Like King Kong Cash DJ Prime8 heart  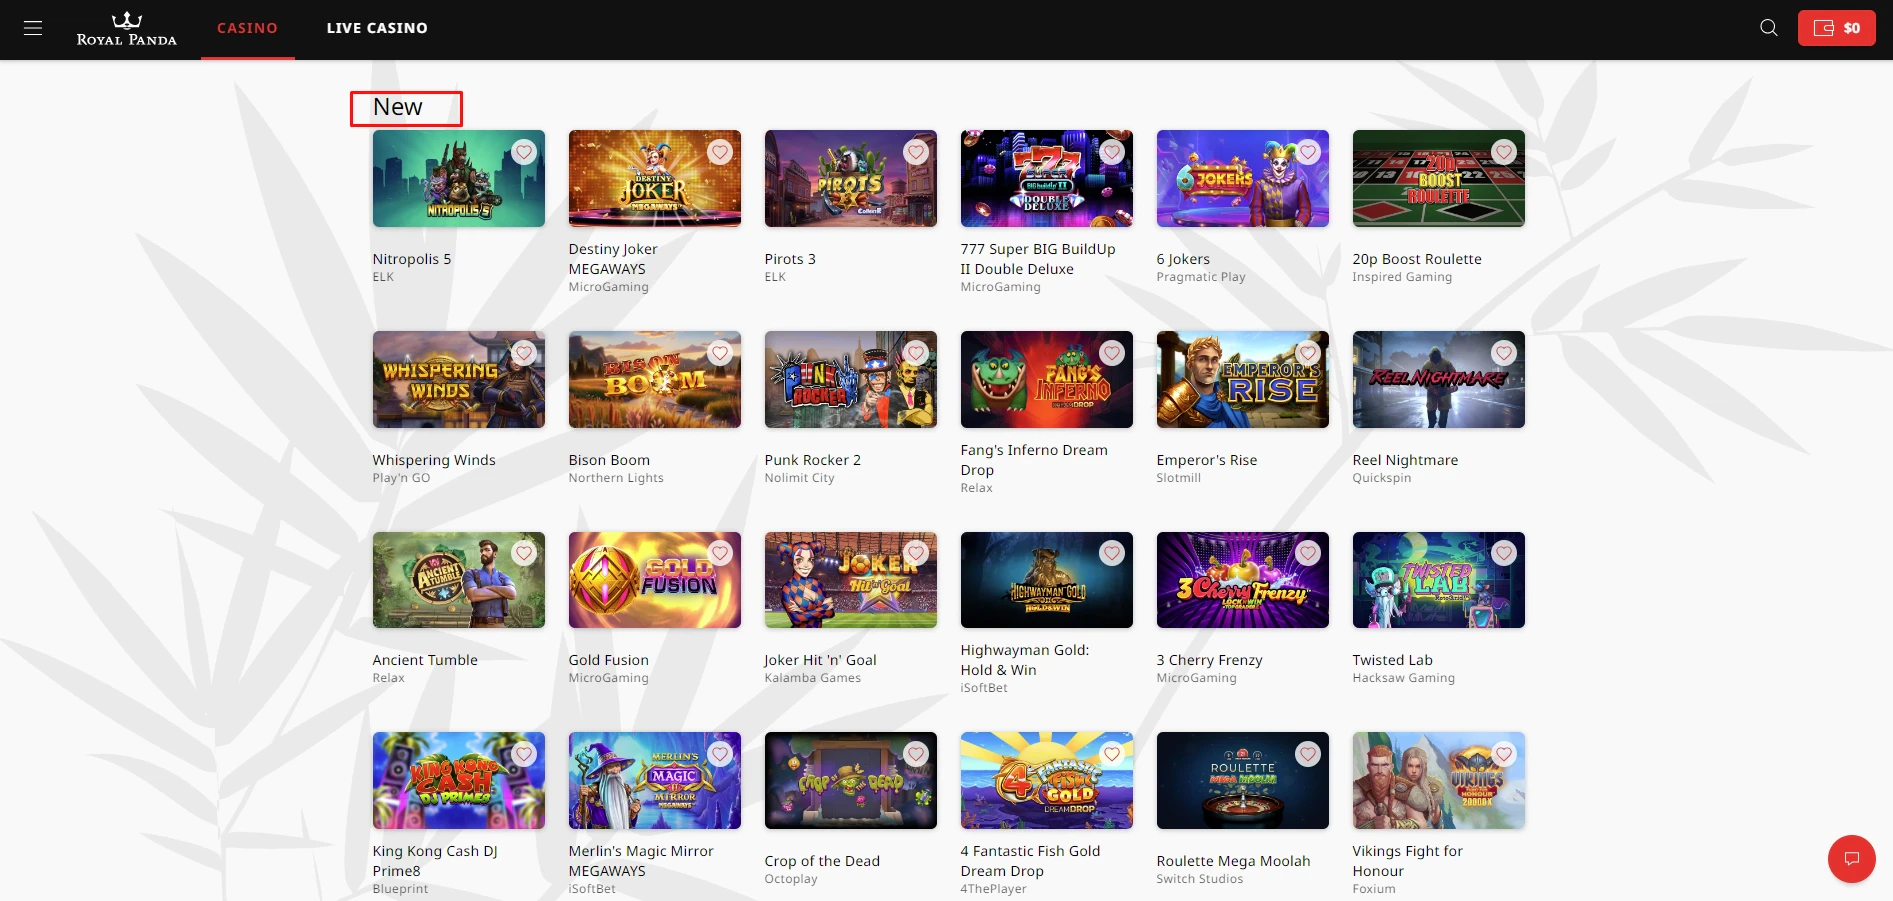pyautogui.click(x=524, y=754)
